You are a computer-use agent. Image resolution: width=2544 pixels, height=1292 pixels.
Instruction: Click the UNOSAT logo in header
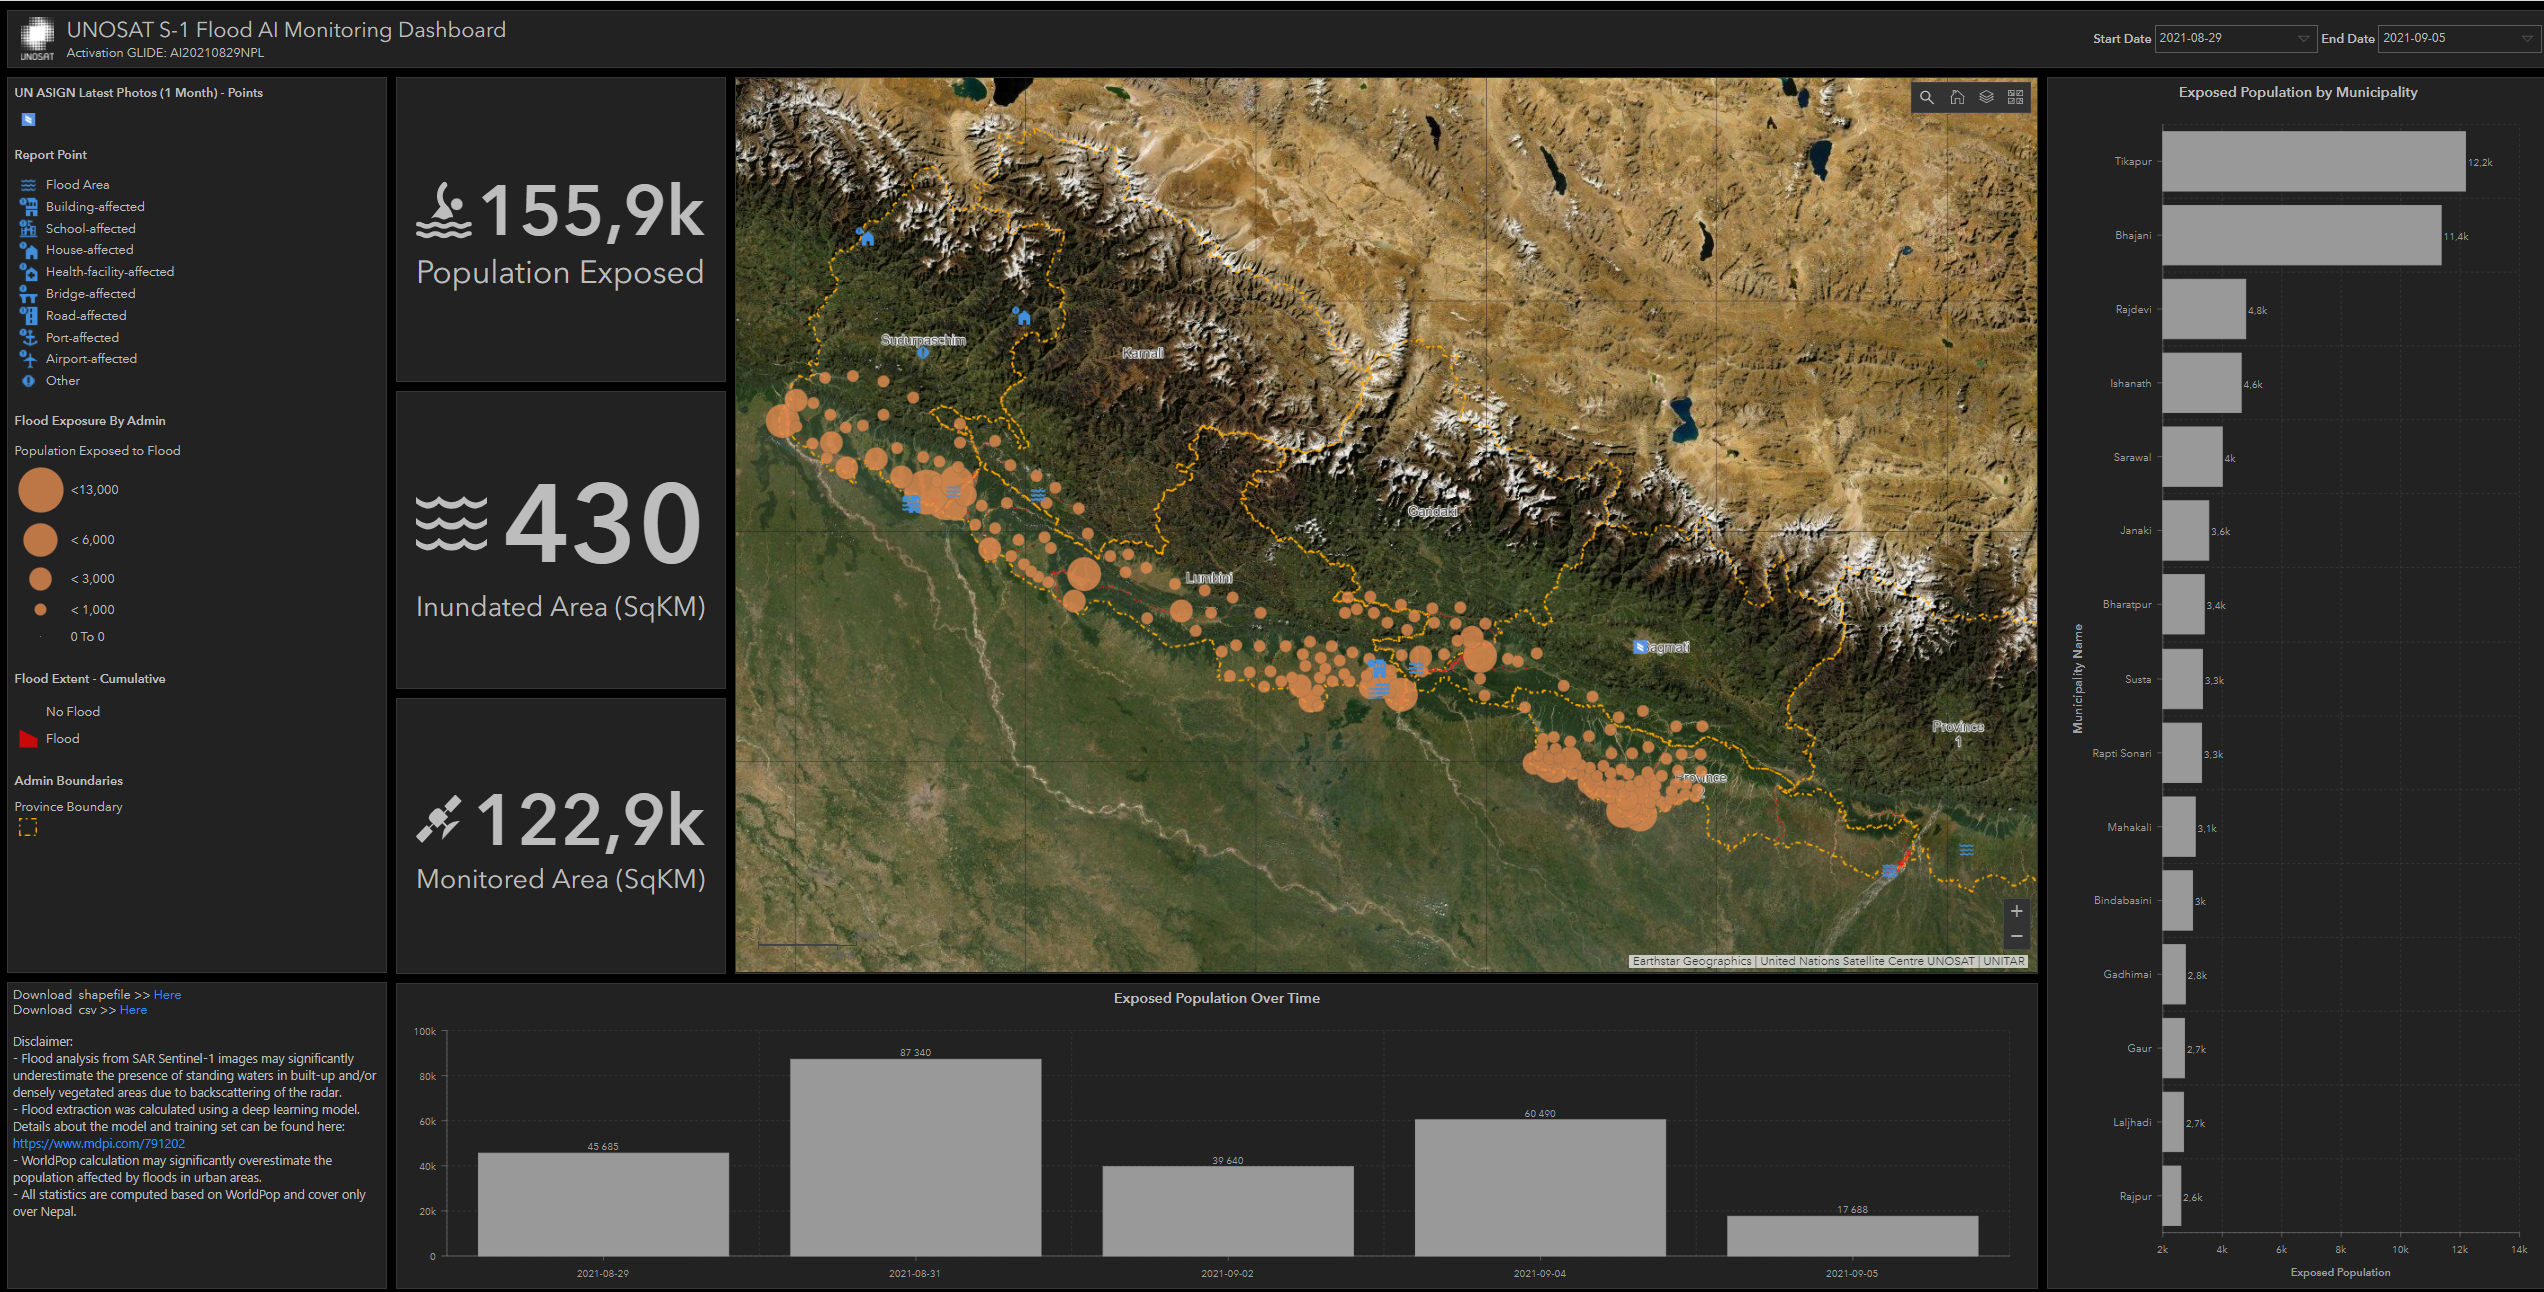click(37, 37)
